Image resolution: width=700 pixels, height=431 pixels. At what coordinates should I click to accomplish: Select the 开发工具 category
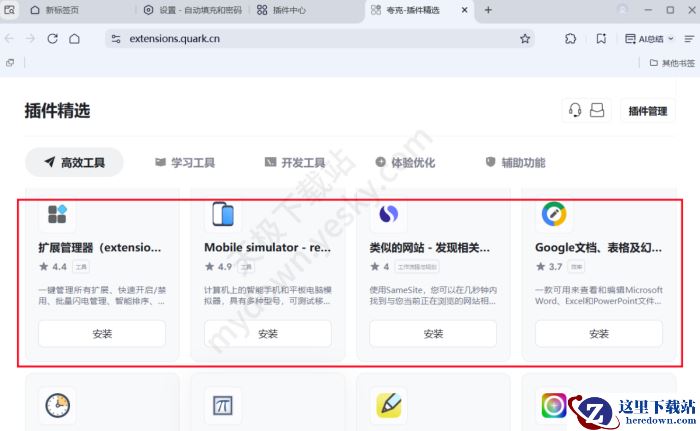click(295, 163)
